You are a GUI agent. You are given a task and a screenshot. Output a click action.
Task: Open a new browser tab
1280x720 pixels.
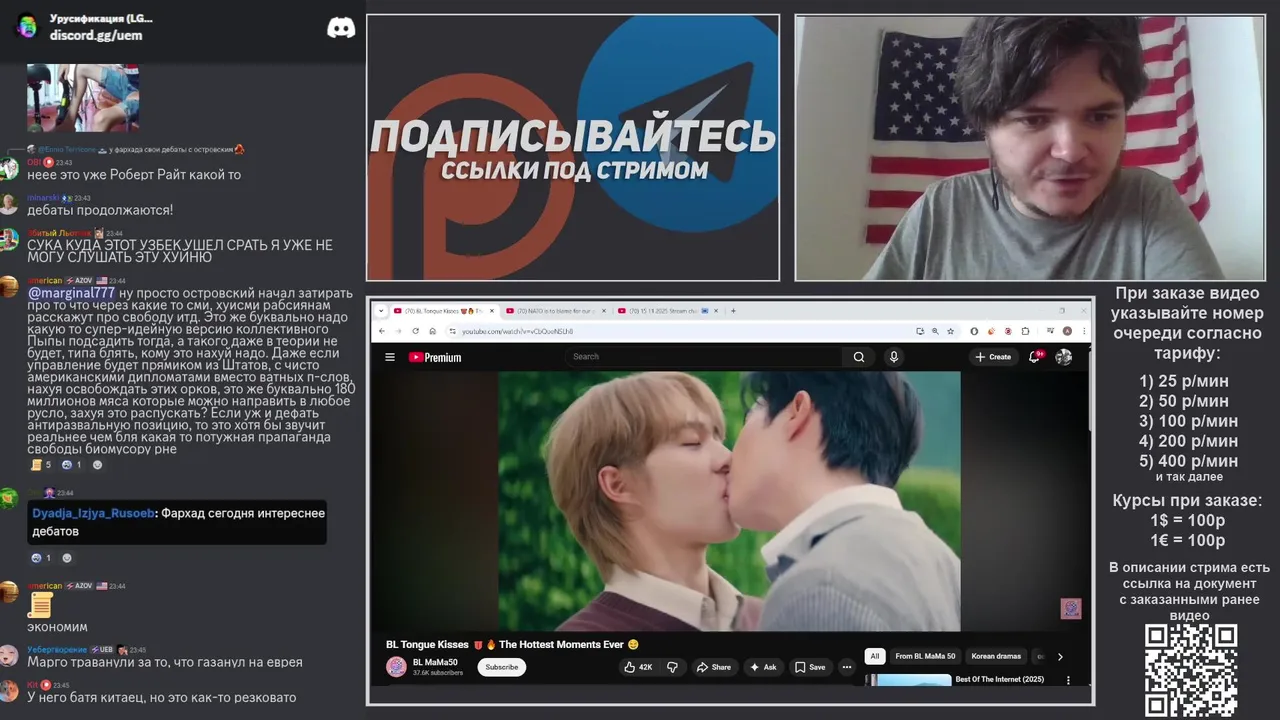(733, 311)
